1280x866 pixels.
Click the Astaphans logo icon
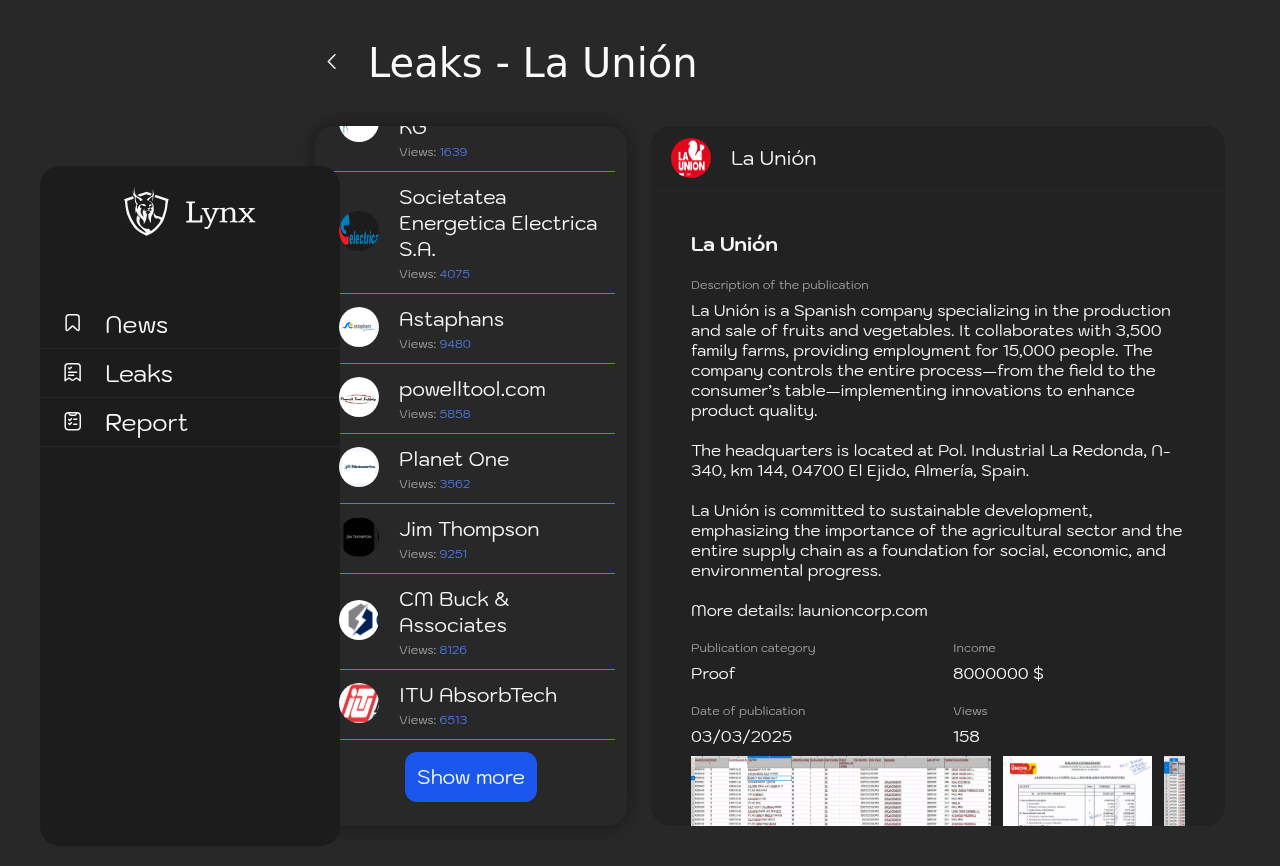pos(359,327)
